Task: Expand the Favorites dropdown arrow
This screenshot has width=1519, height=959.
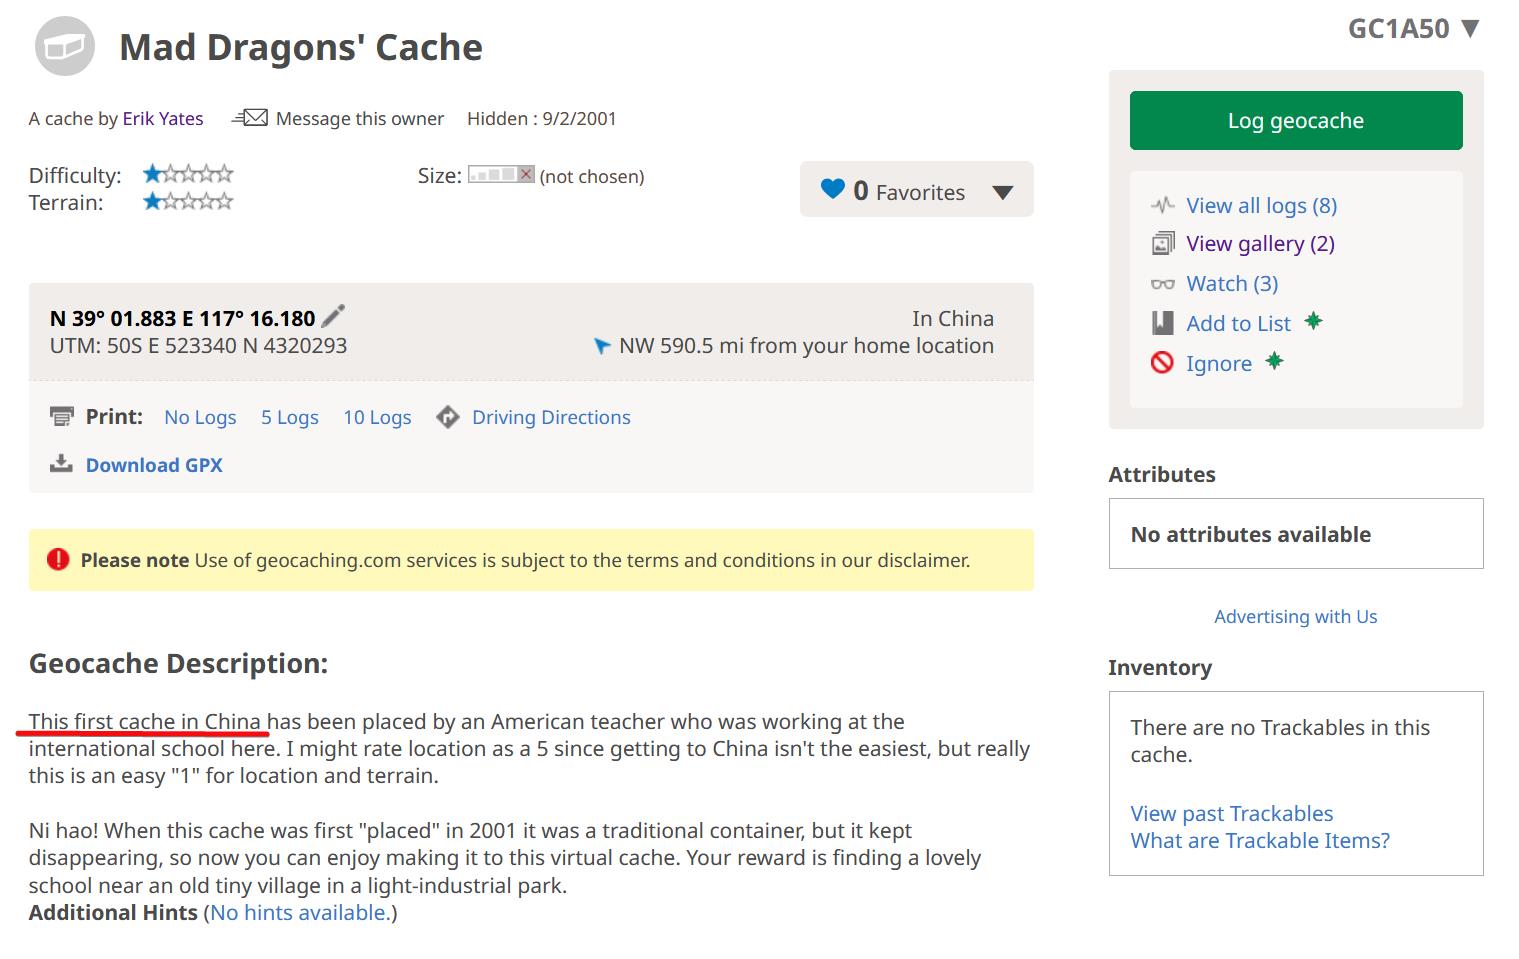Action: point(1002,192)
